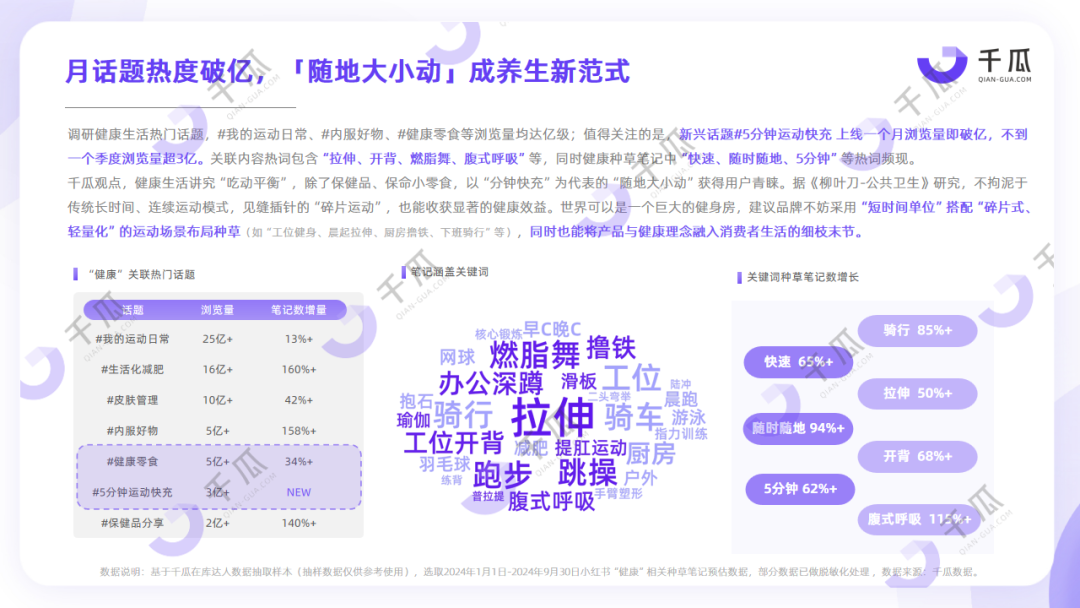Click the 16亿+ views value

click(218, 370)
